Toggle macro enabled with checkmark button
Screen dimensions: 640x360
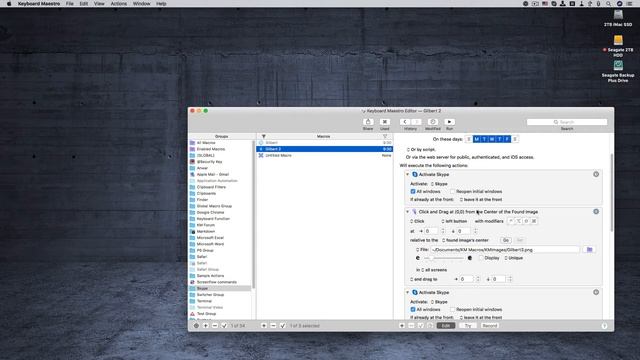pos(282,326)
